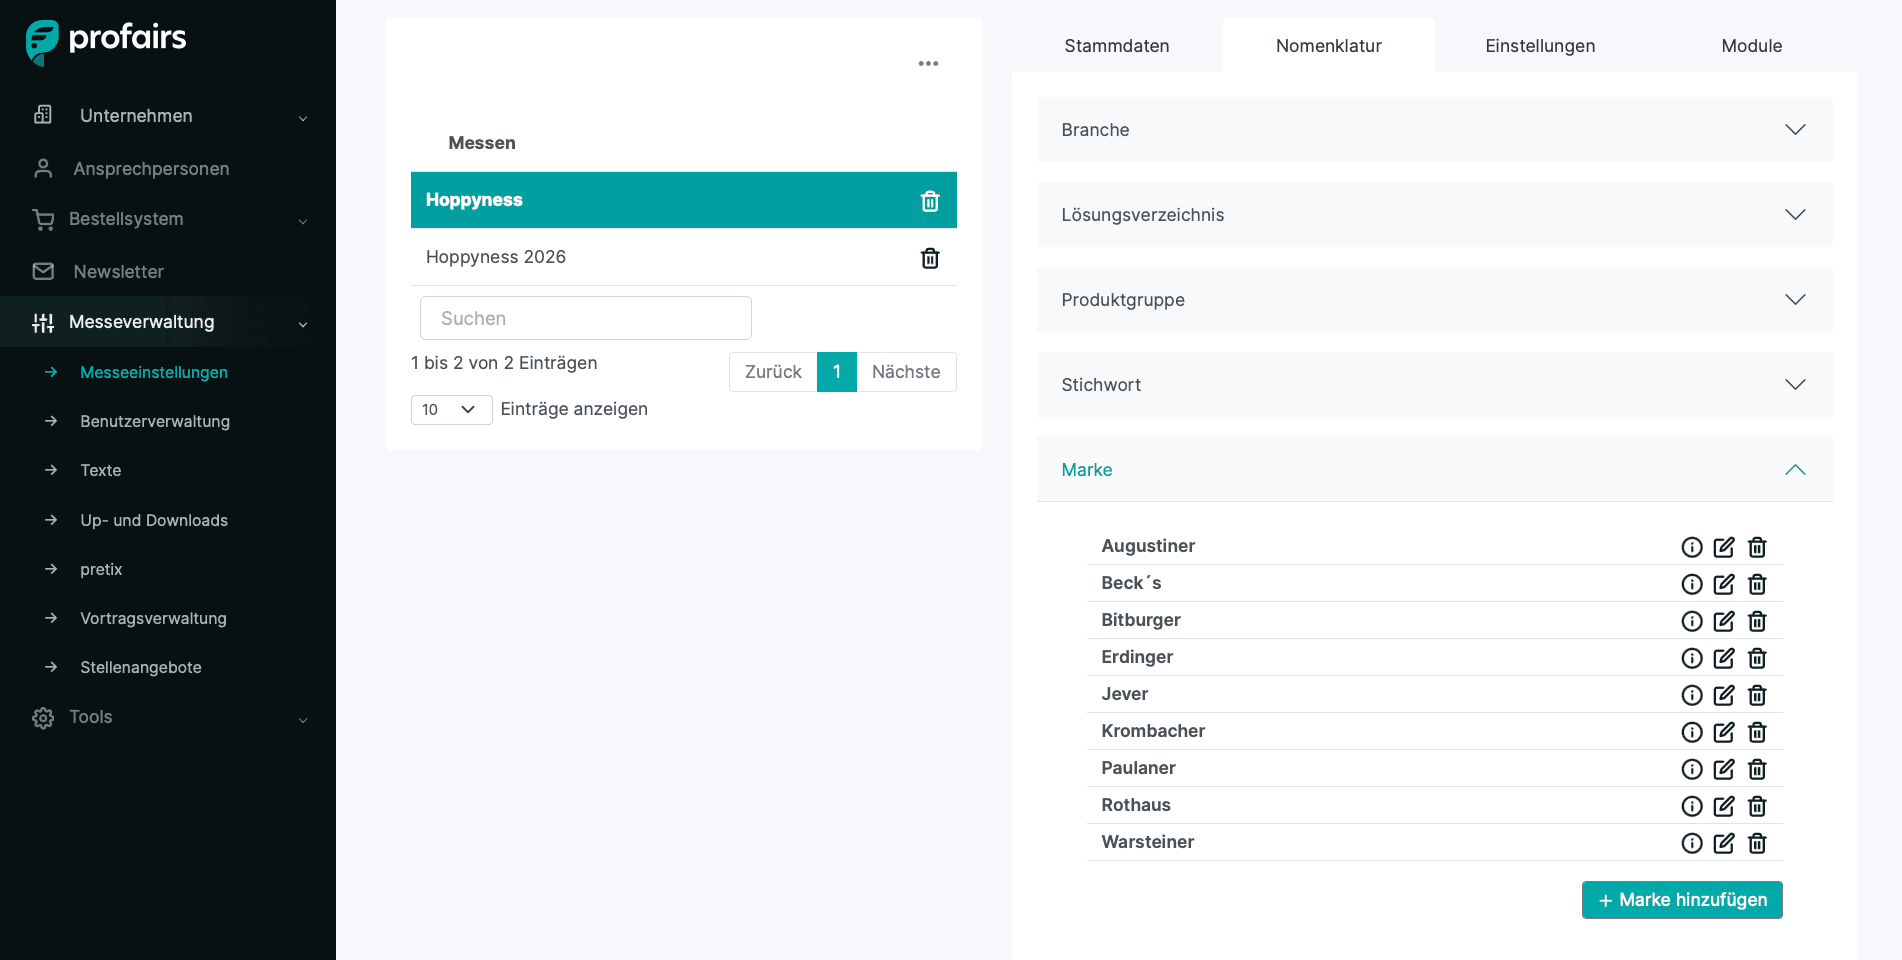Delete the Krombacher brand

point(1757,732)
